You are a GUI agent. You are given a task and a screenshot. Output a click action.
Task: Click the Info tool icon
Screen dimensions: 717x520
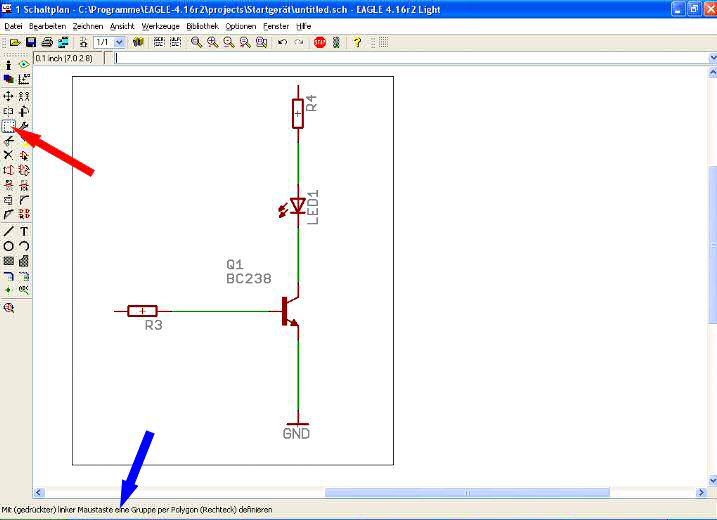(8, 64)
